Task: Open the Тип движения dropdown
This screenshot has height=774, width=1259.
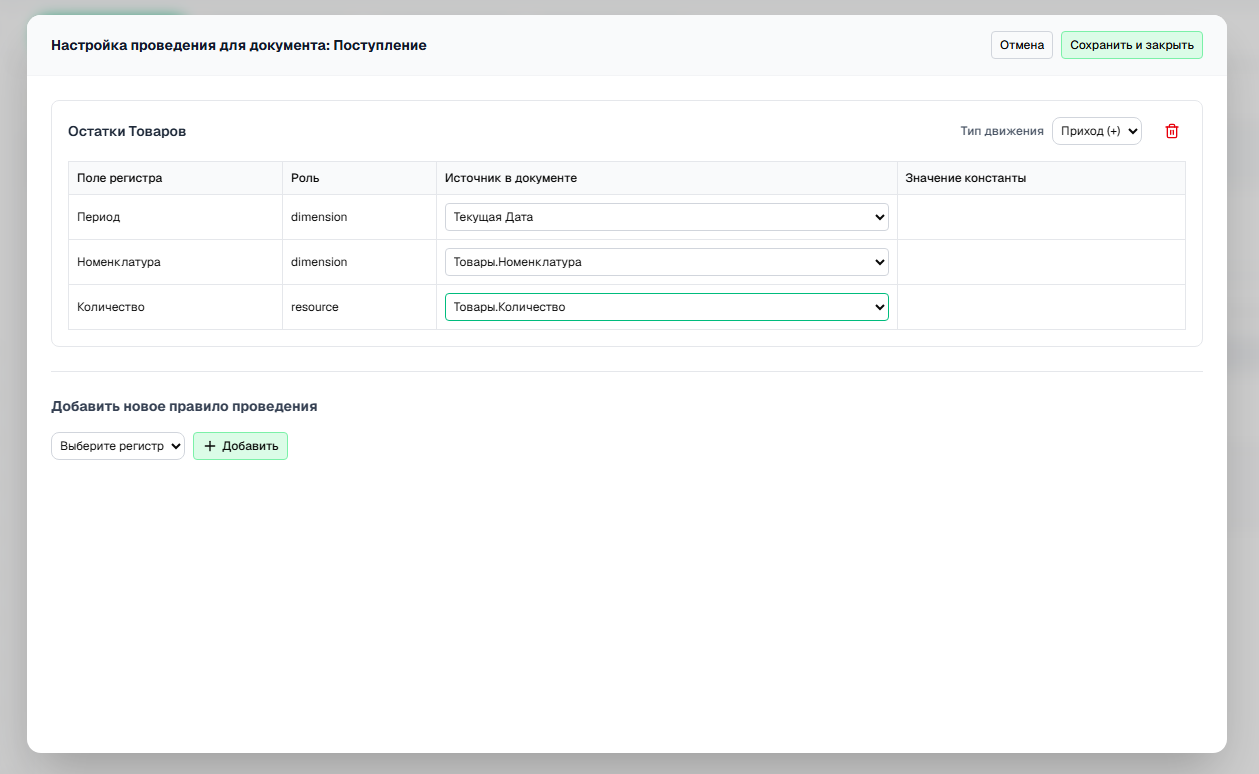Action: tap(1096, 131)
